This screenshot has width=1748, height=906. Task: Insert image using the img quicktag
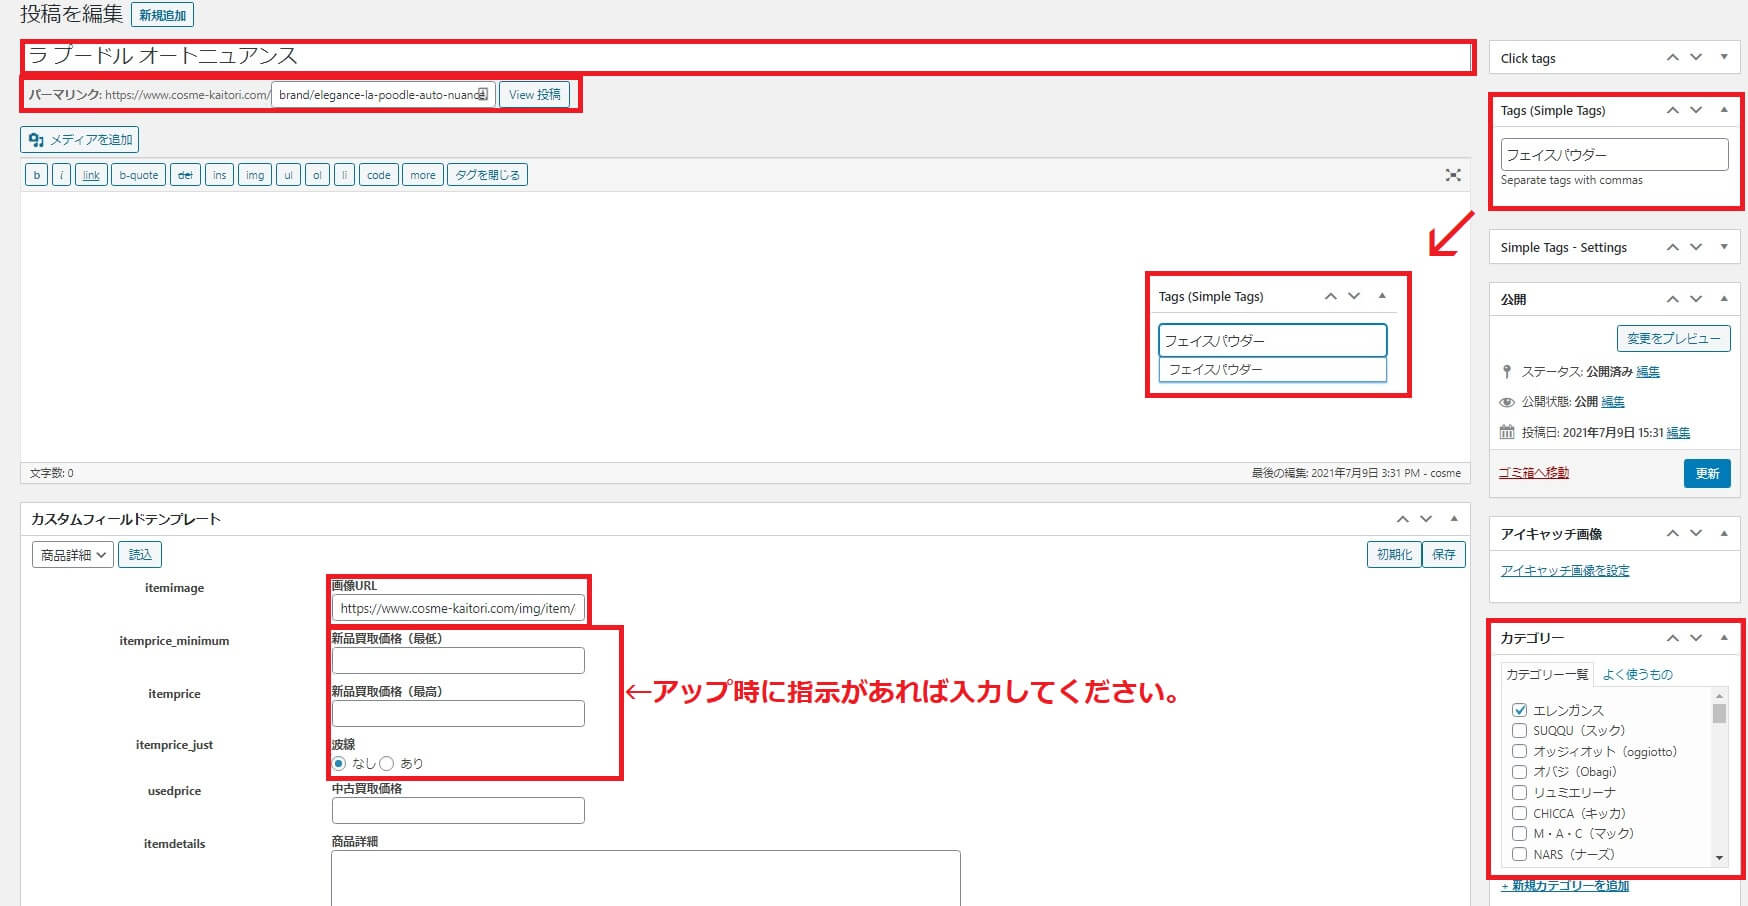(x=255, y=175)
